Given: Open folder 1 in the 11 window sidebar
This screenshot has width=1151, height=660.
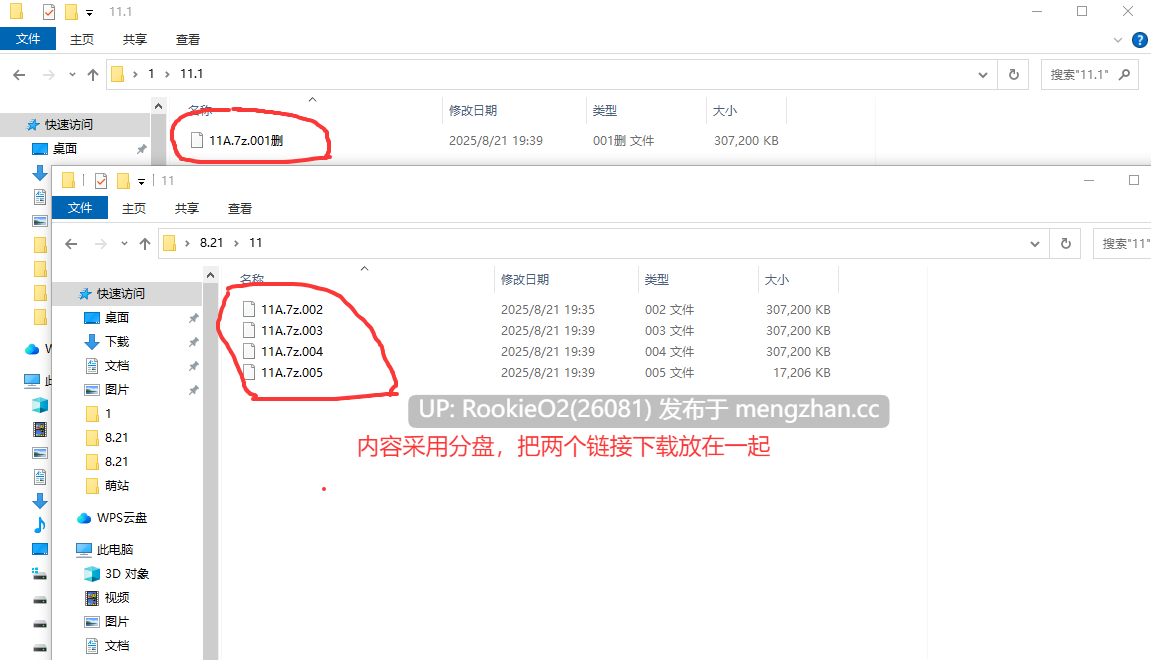Looking at the screenshot, I should 108,413.
